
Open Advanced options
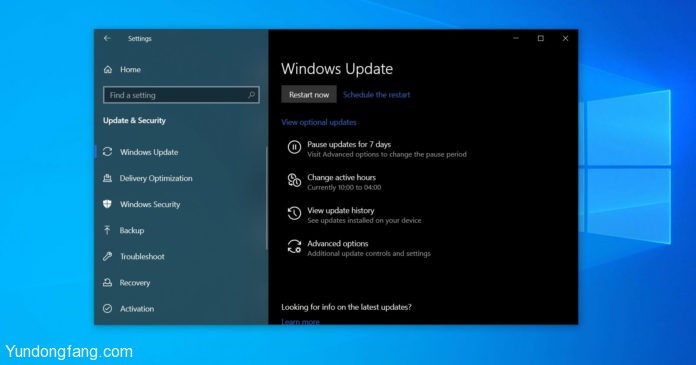coord(337,243)
